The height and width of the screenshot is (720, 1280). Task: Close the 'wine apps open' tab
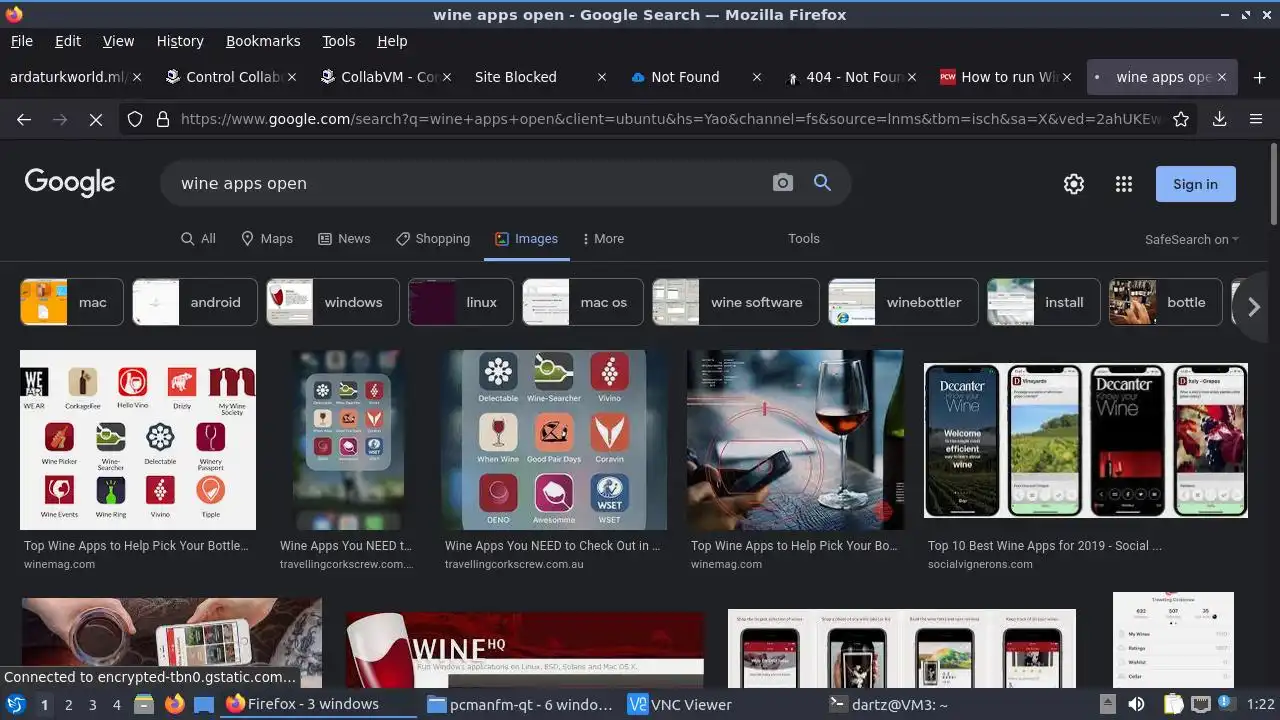1221,77
